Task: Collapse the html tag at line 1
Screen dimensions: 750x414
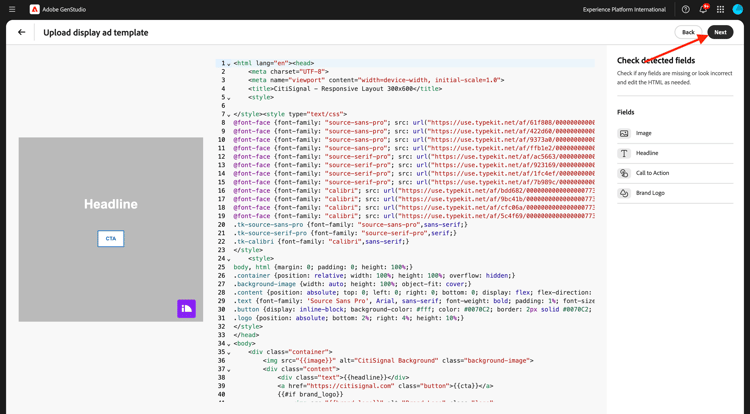Action: click(229, 64)
